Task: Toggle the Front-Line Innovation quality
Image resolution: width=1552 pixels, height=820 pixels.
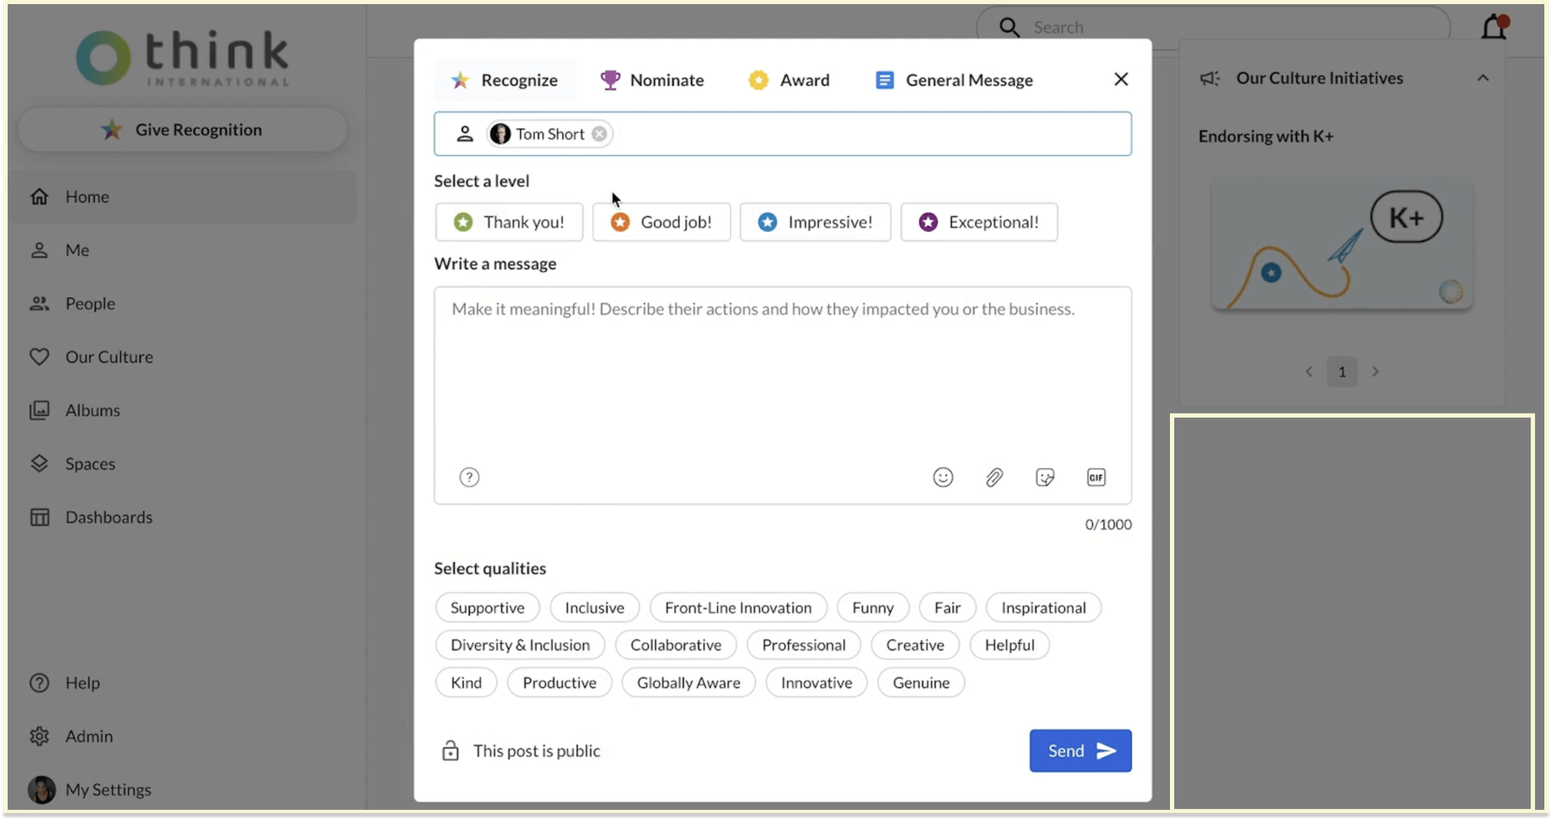Action: coord(738,607)
